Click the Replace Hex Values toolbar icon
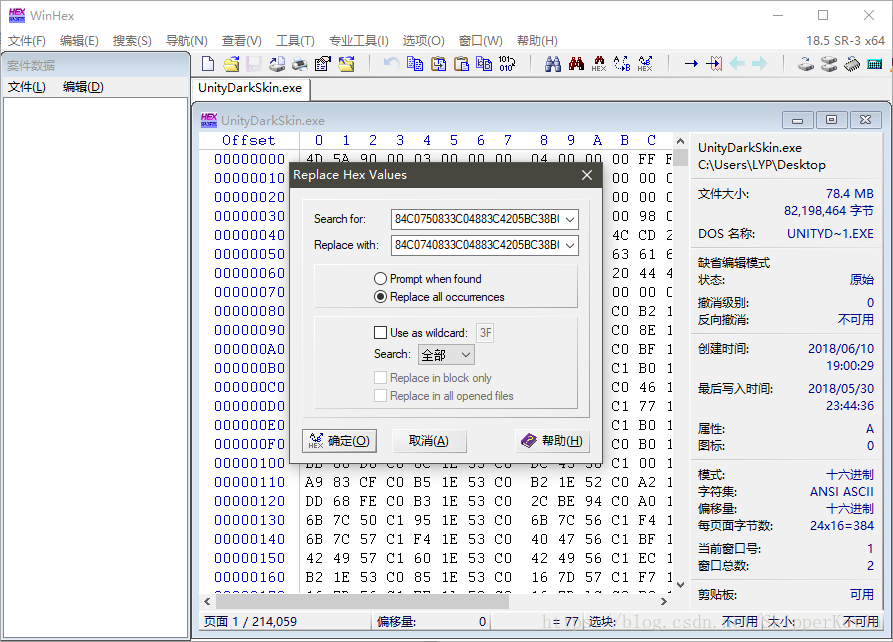 tap(645, 63)
